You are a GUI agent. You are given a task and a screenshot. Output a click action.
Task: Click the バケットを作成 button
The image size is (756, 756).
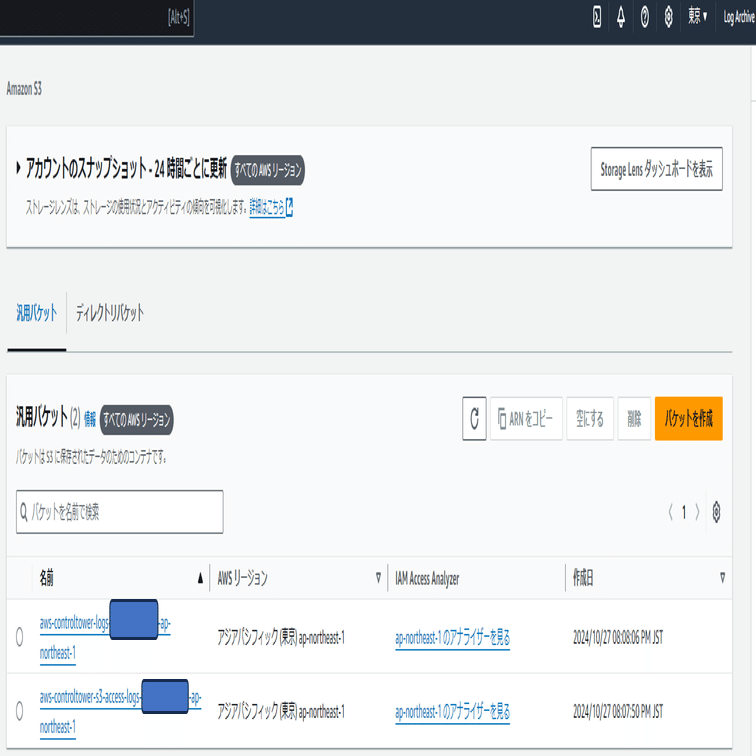tap(688, 418)
